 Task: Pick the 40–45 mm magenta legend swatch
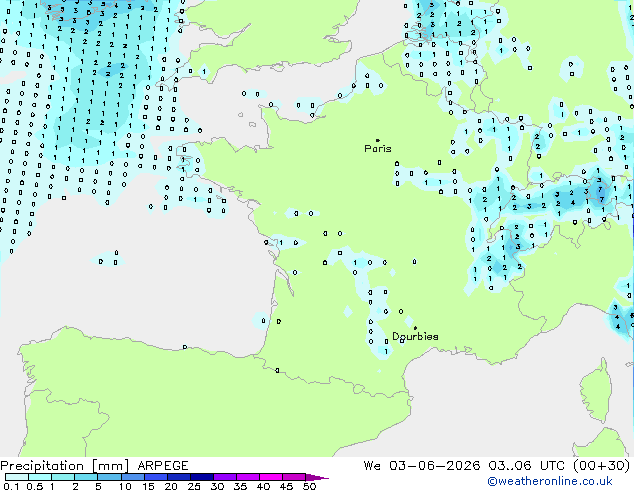click(271, 477)
